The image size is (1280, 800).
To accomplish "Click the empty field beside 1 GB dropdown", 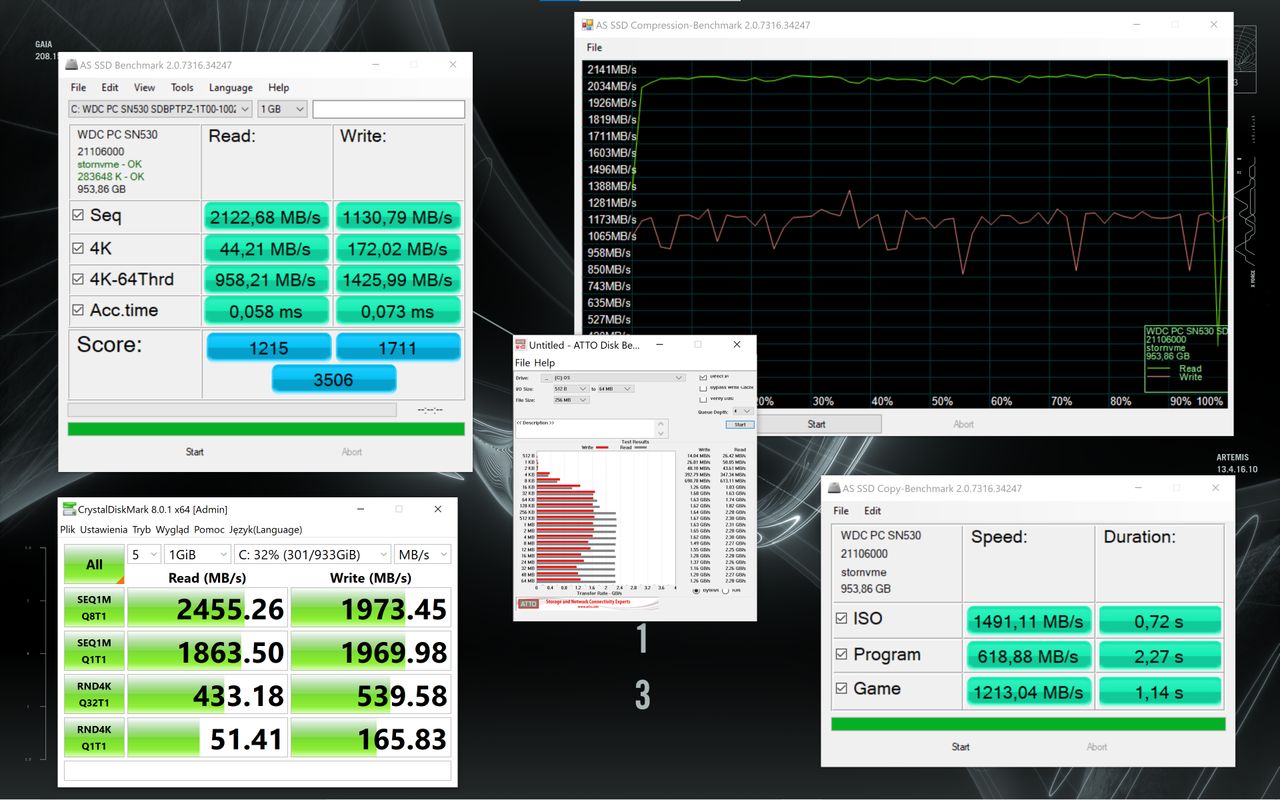I will pyautogui.click(x=389, y=109).
